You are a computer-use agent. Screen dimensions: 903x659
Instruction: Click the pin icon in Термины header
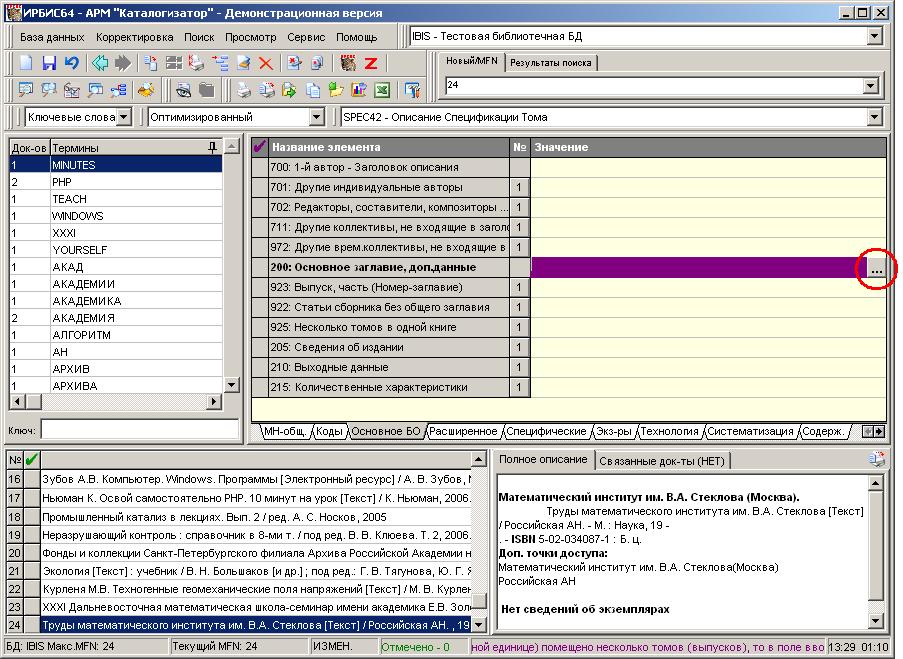click(212, 147)
